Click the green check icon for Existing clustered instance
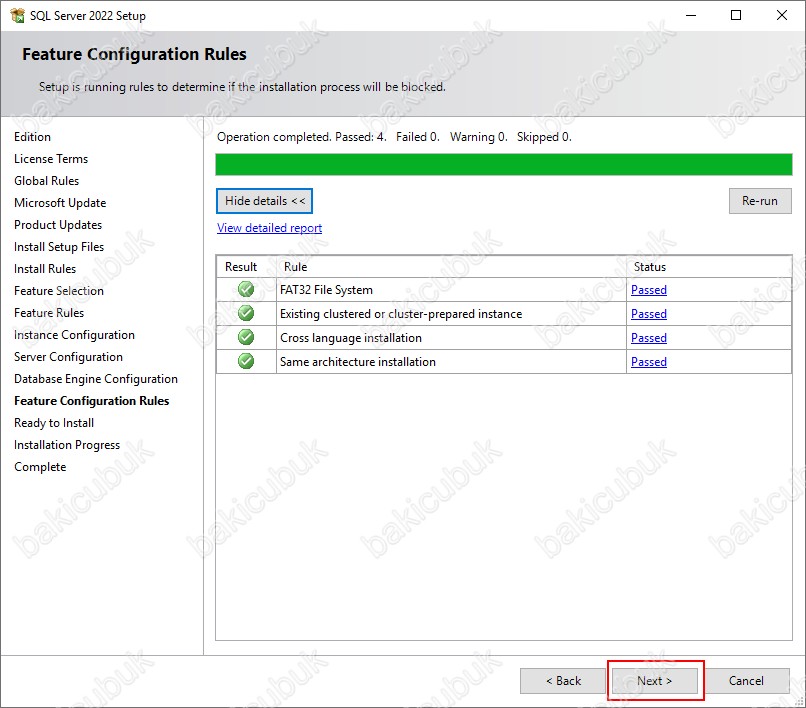Image resolution: width=806 pixels, height=708 pixels. coord(246,313)
